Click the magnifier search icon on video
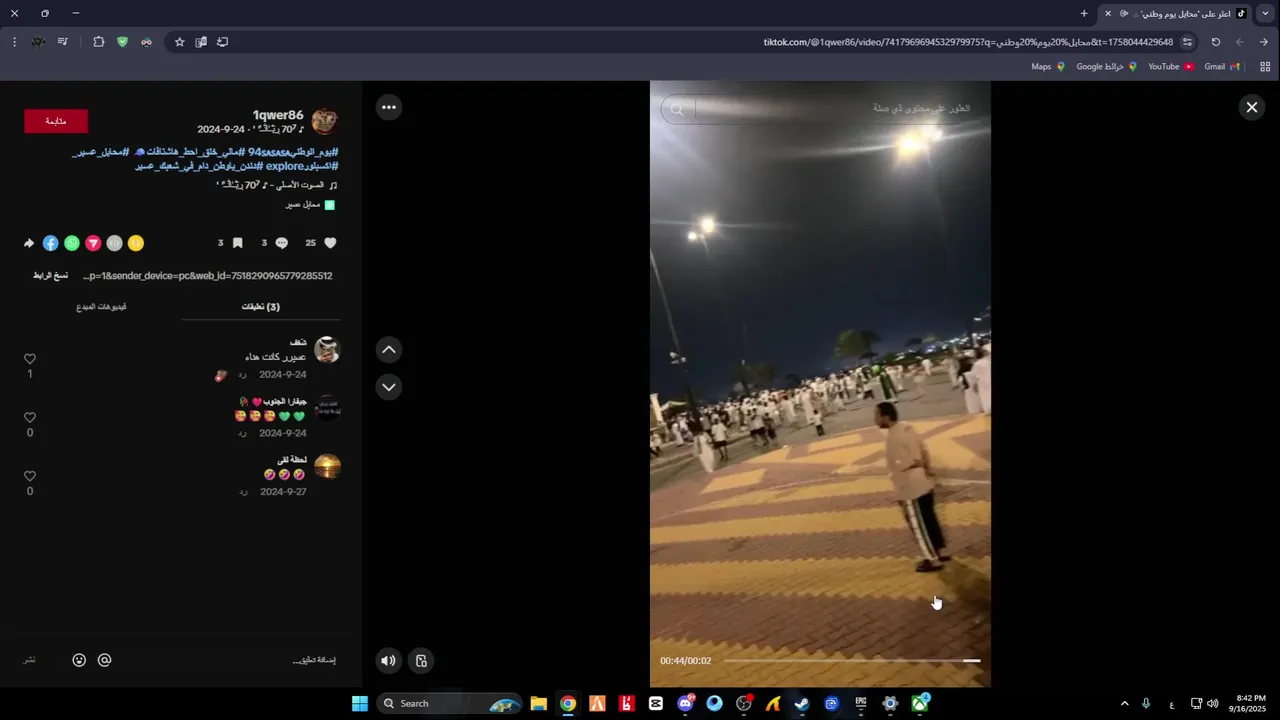This screenshot has width=1280, height=720. click(677, 109)
